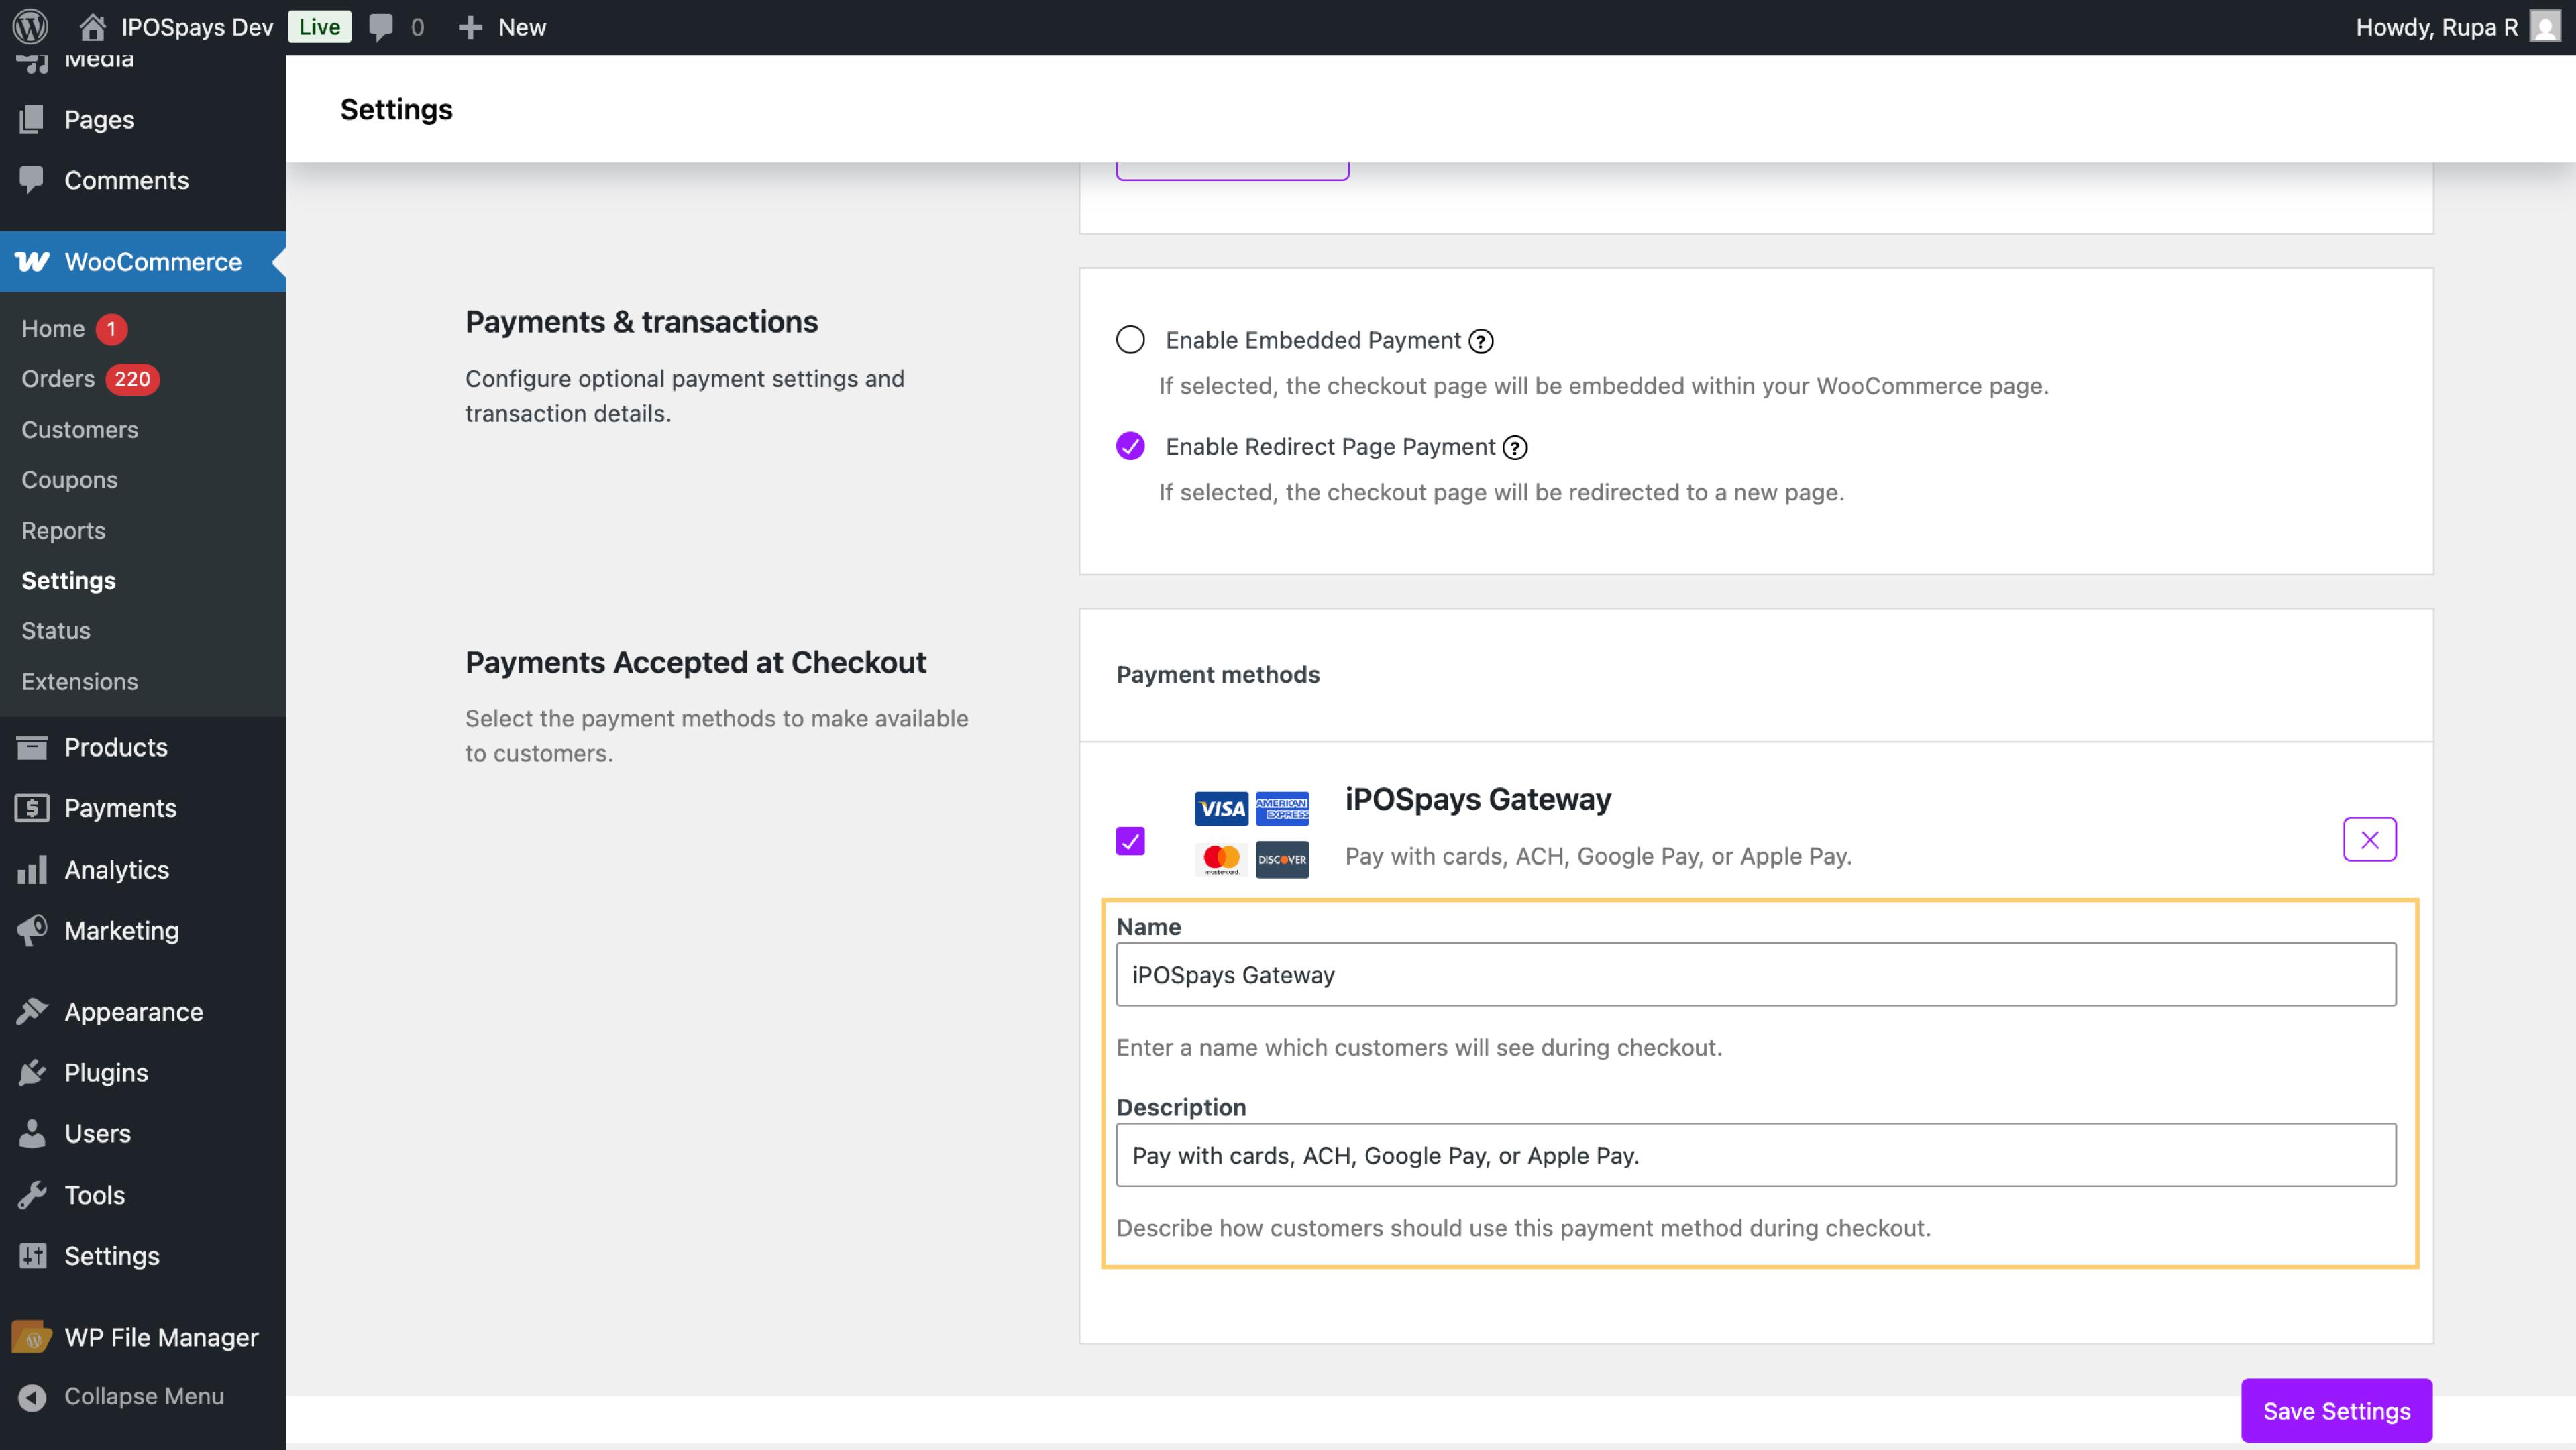2576x1450 pixels.
Task: Click the gateway Description input field
Action: click(x=1755, y=1155)
